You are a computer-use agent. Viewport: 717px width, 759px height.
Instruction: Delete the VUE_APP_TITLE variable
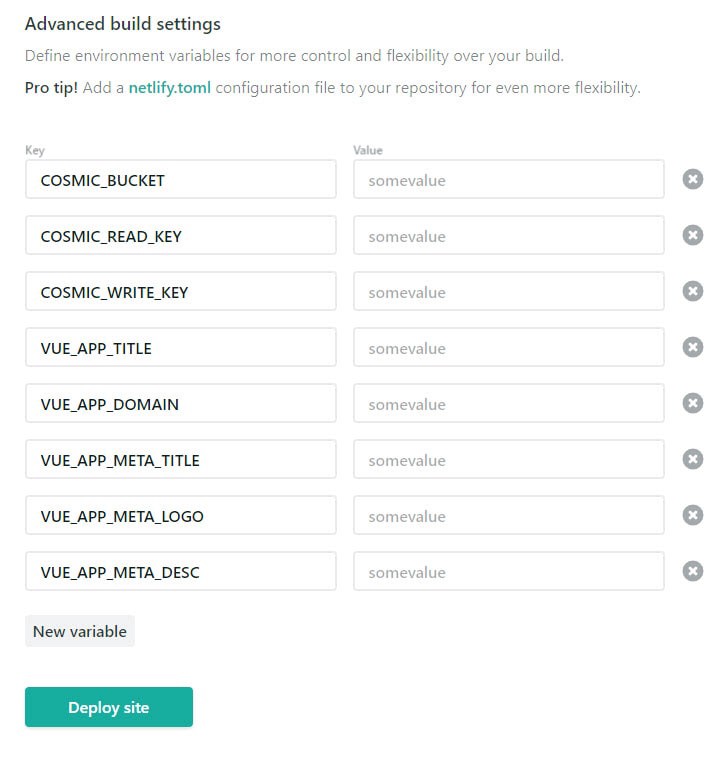[693, 347]
